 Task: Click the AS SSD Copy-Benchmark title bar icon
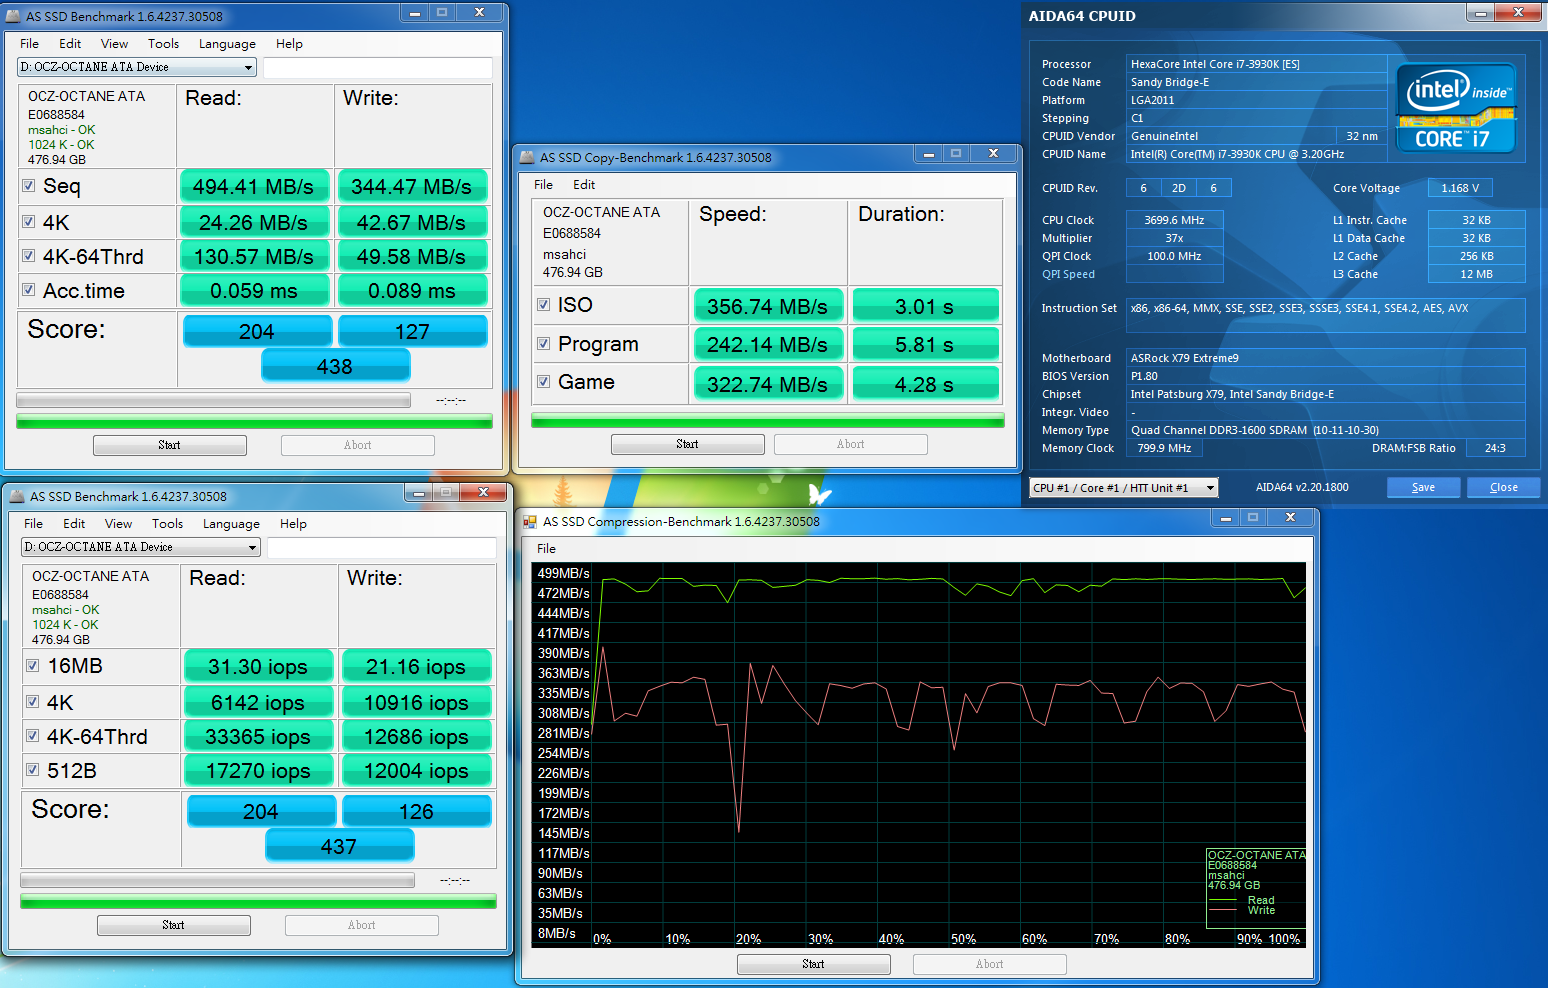coord(527,157)
